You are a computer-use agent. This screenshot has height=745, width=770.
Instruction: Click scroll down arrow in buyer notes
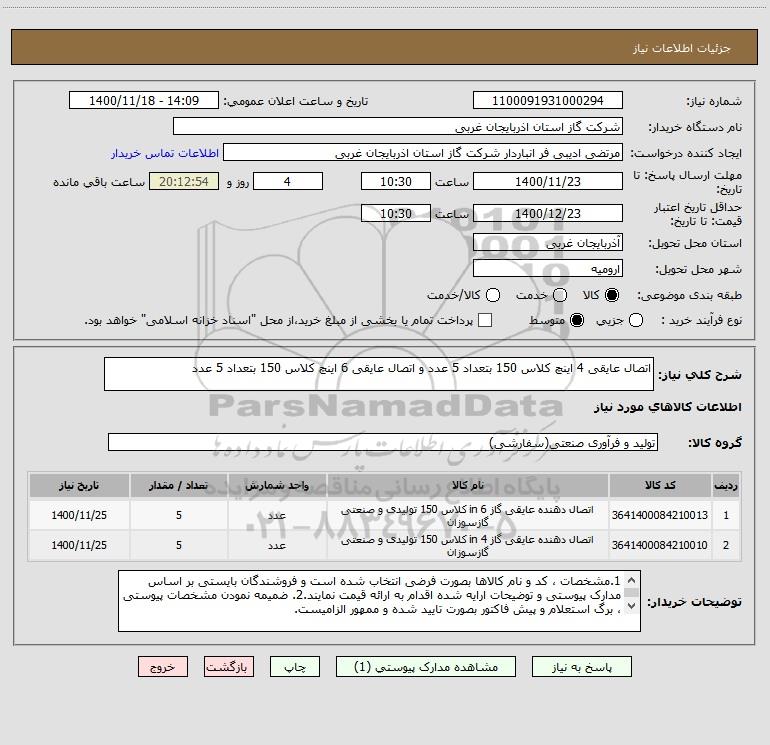(632, 606)
